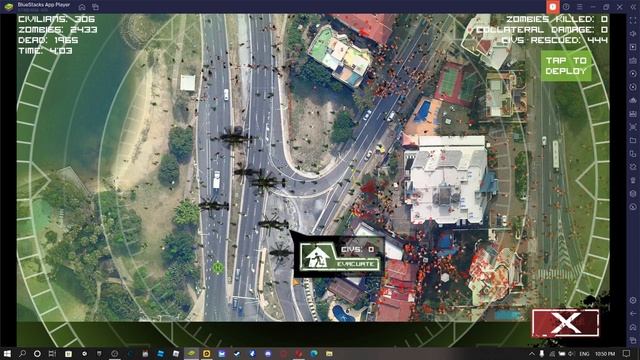Open File Explorer from the taskbar
Image resolution: width=640 pixels, height=360 pixels.
[x=329, y=353]
